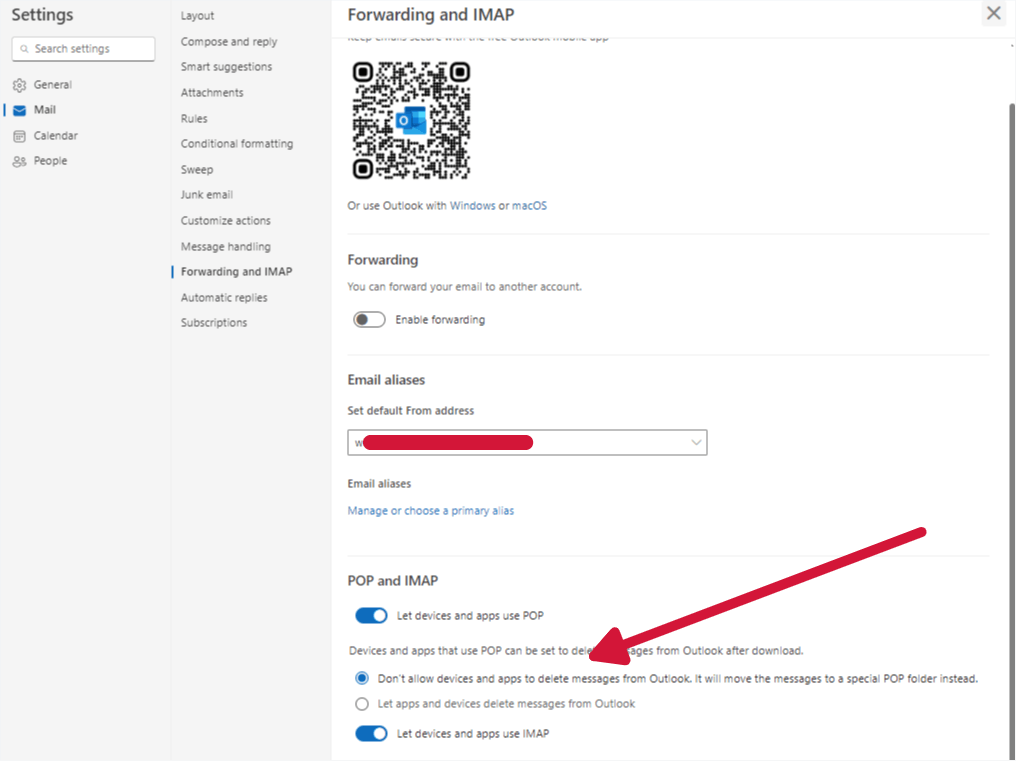
Task: Click the search magnifier icon
Action: (24, 49)
